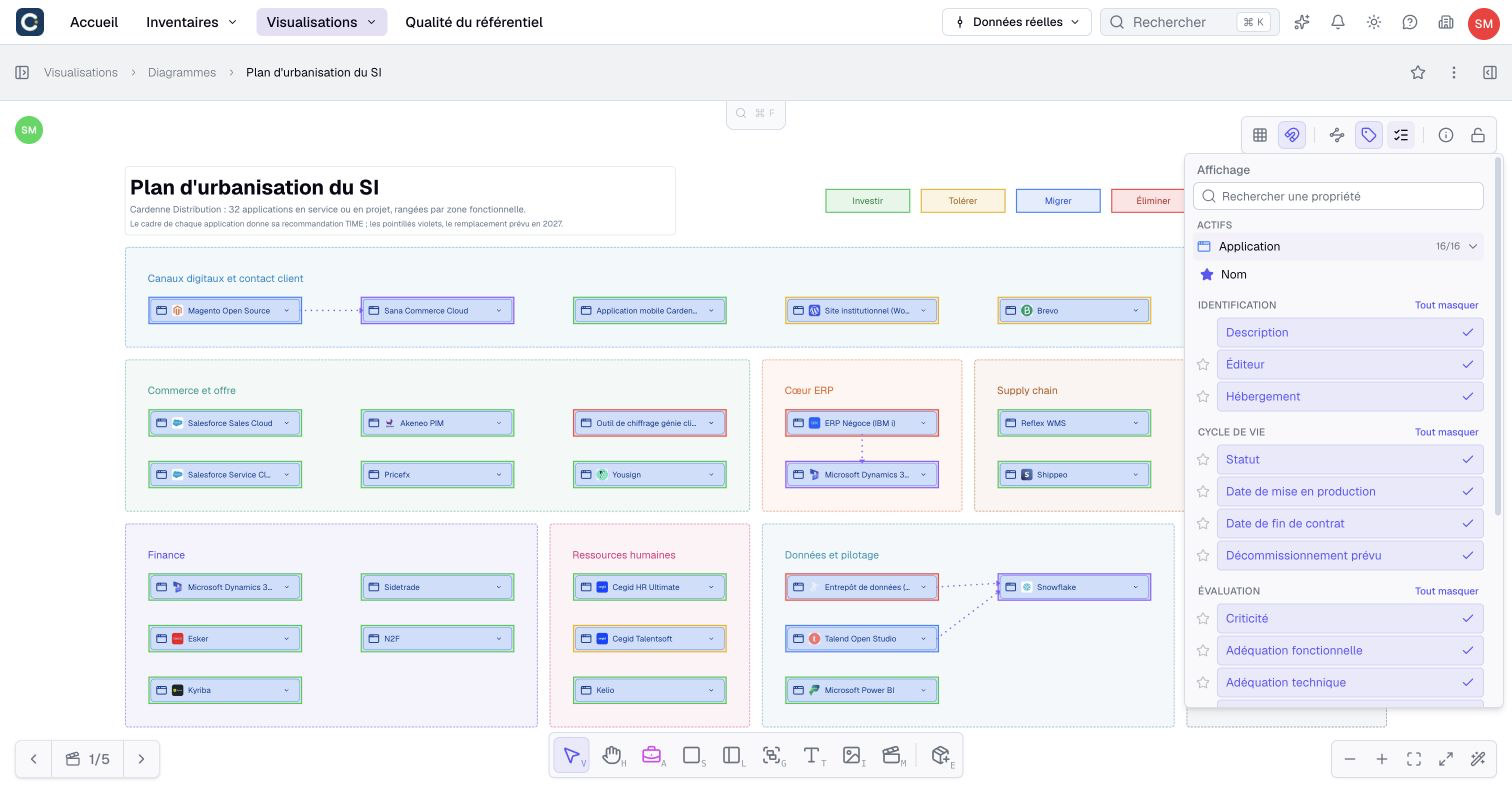This screenshot has width=1512, height=793.
Task: Expand the Kyriba card chevron
Action: coord(286,690)
